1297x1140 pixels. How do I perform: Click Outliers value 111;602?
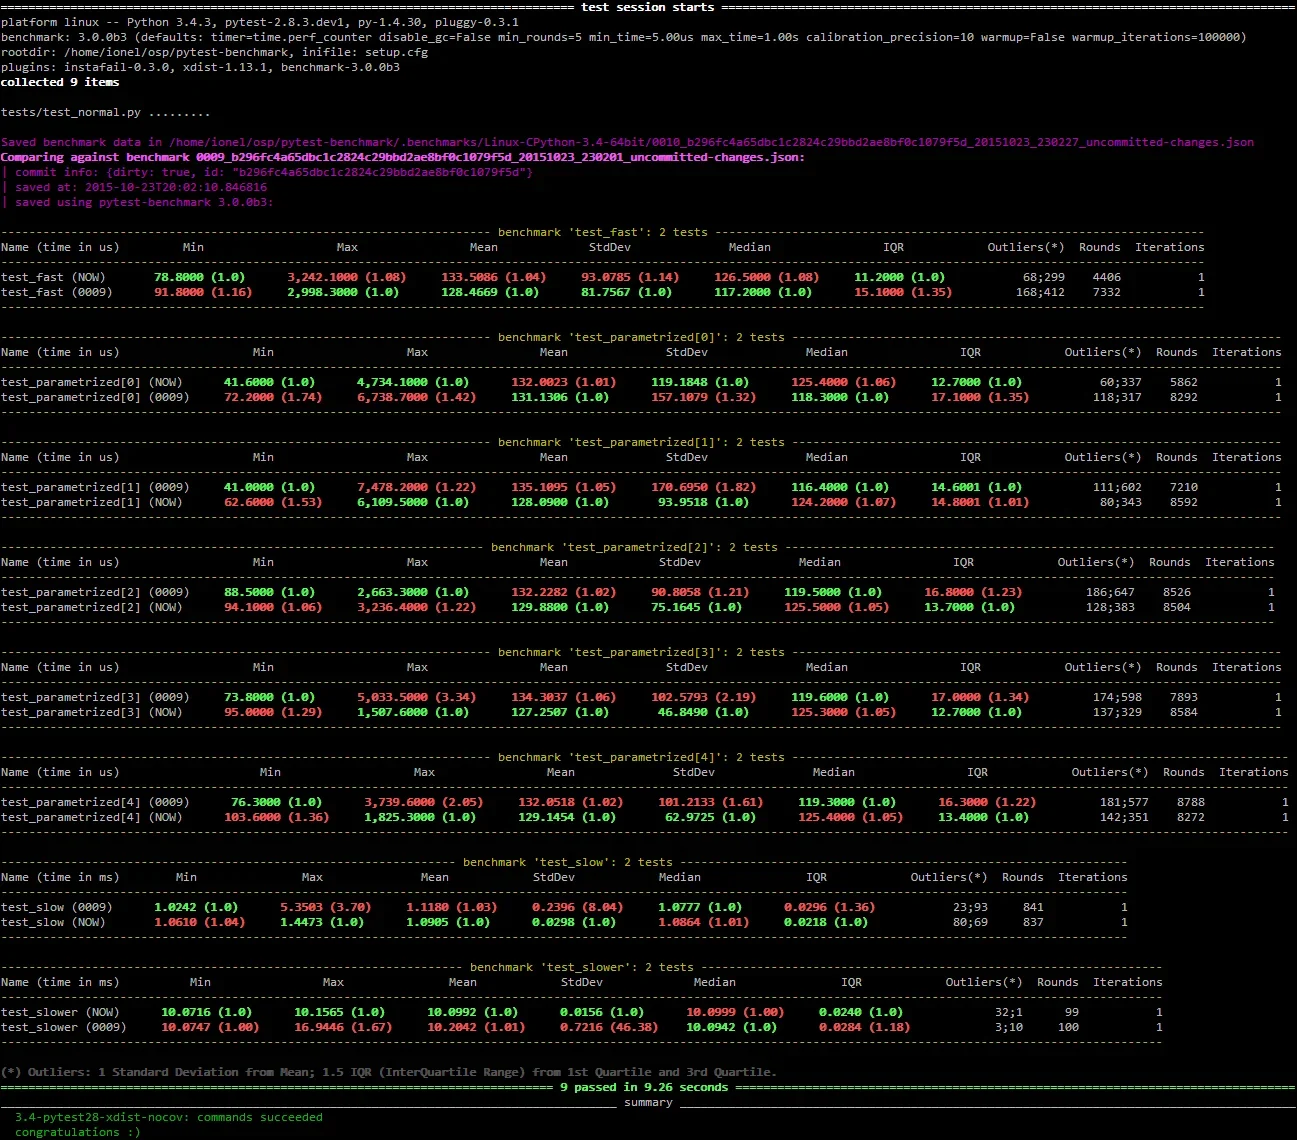coord(1117,487)
